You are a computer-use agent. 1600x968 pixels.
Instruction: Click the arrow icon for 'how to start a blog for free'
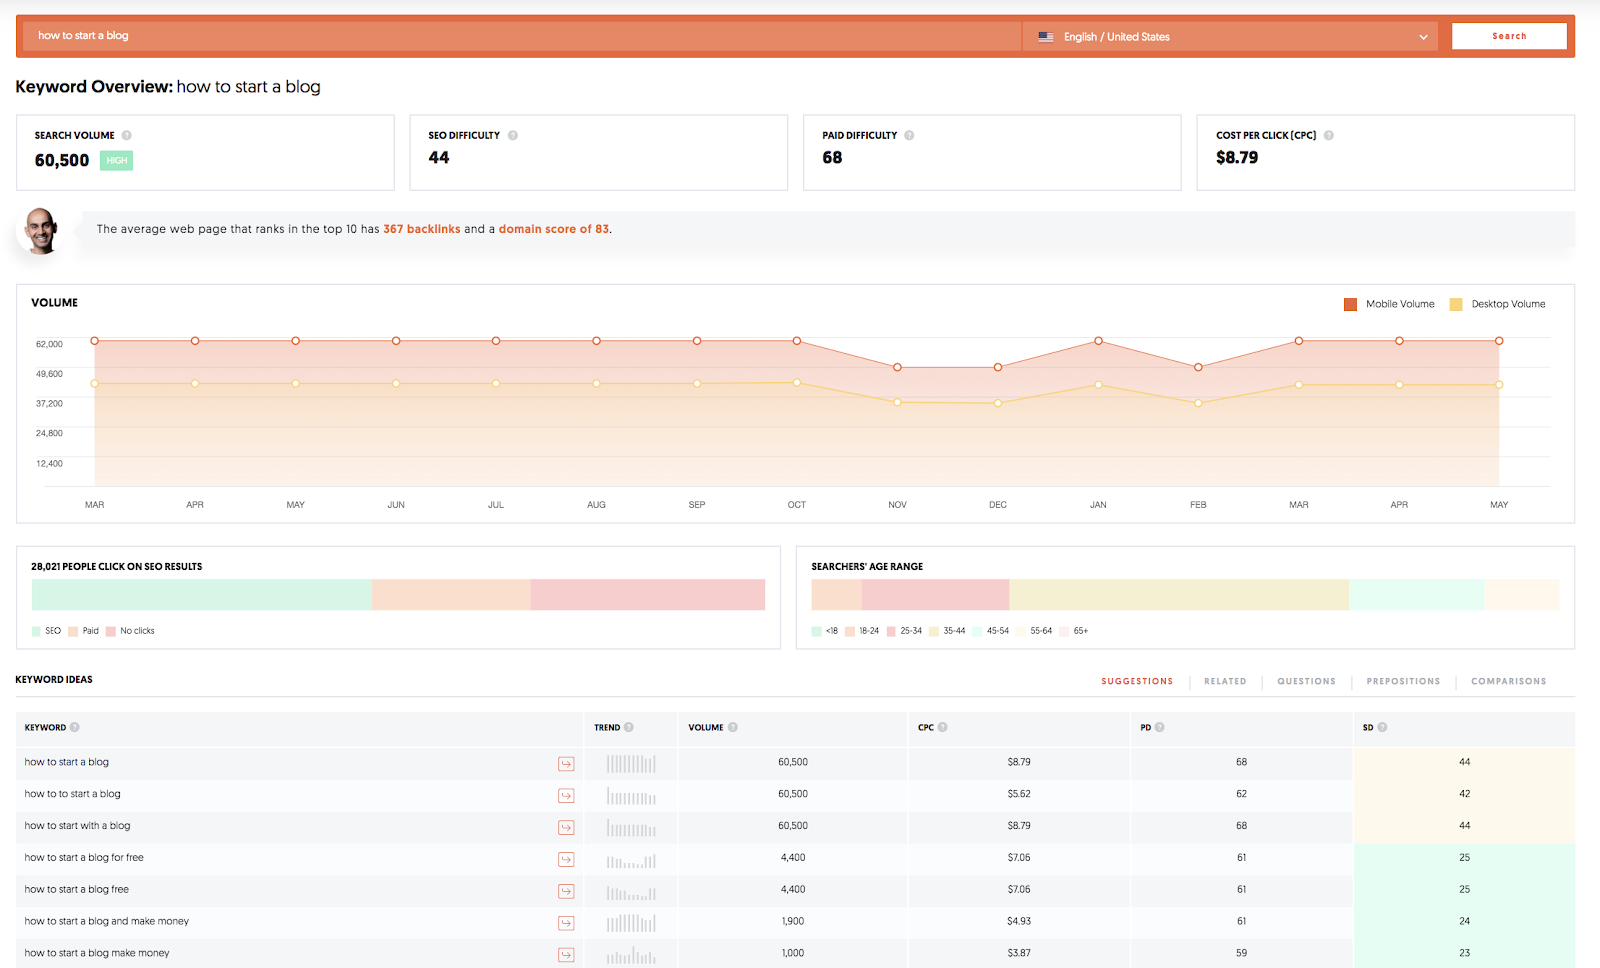point(566,860)
